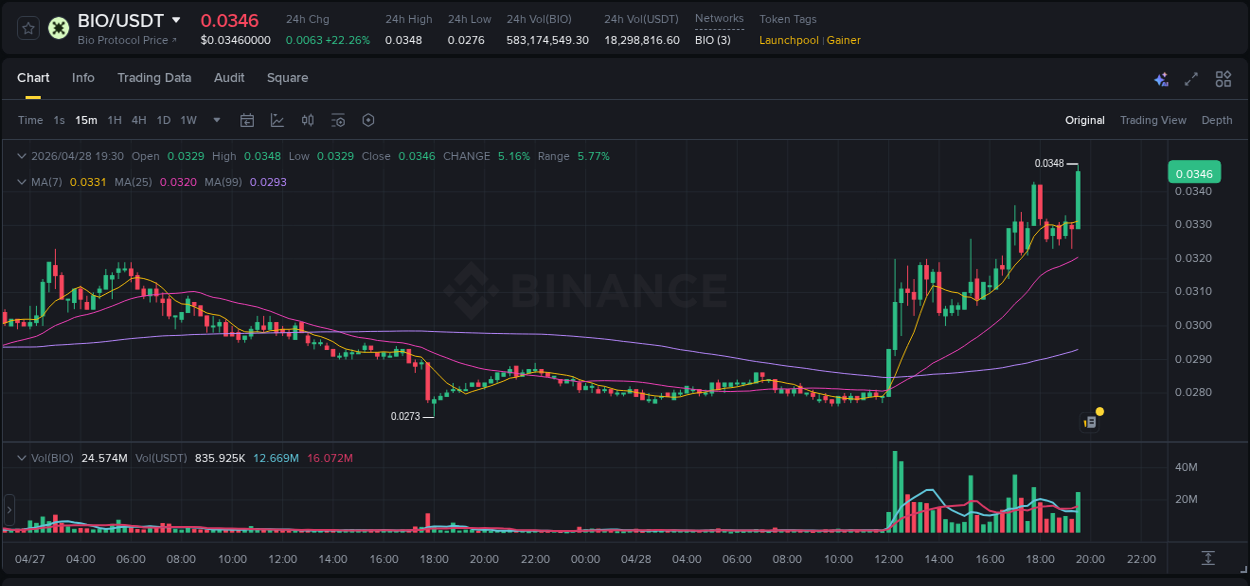Open the indicator settings icon
The image size is (1250, 586).
tap(338, 120)
